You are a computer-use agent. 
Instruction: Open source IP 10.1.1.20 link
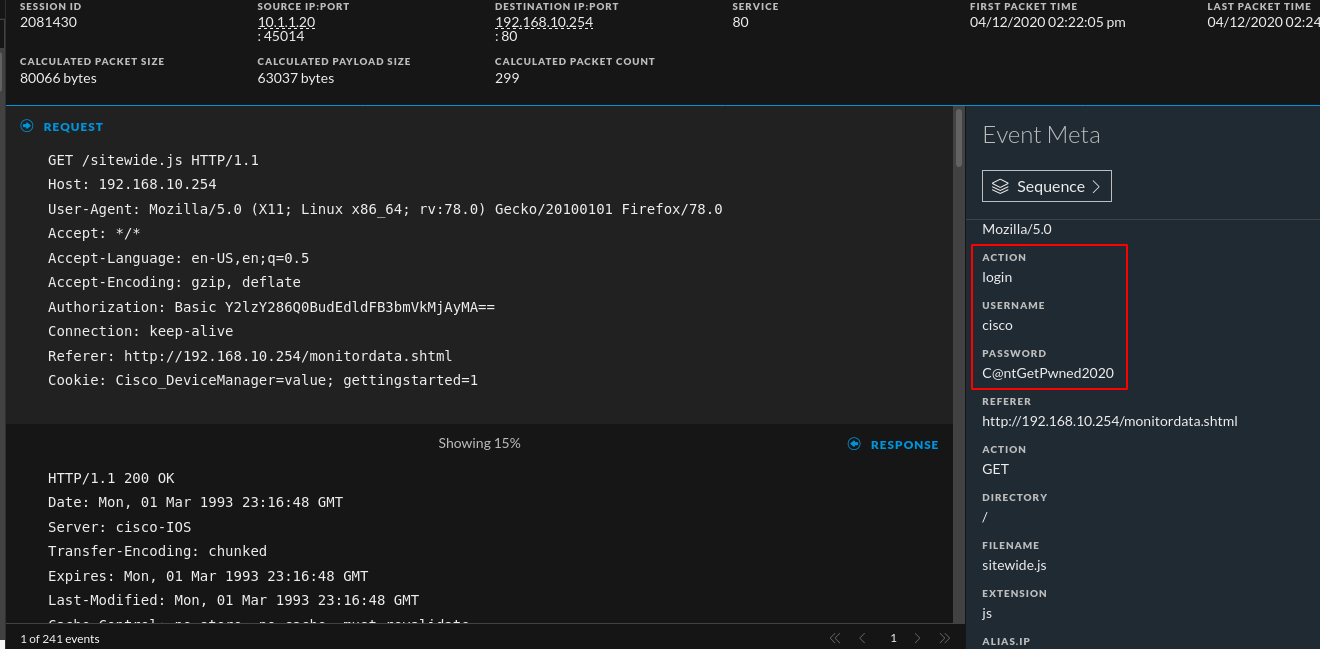286,22
